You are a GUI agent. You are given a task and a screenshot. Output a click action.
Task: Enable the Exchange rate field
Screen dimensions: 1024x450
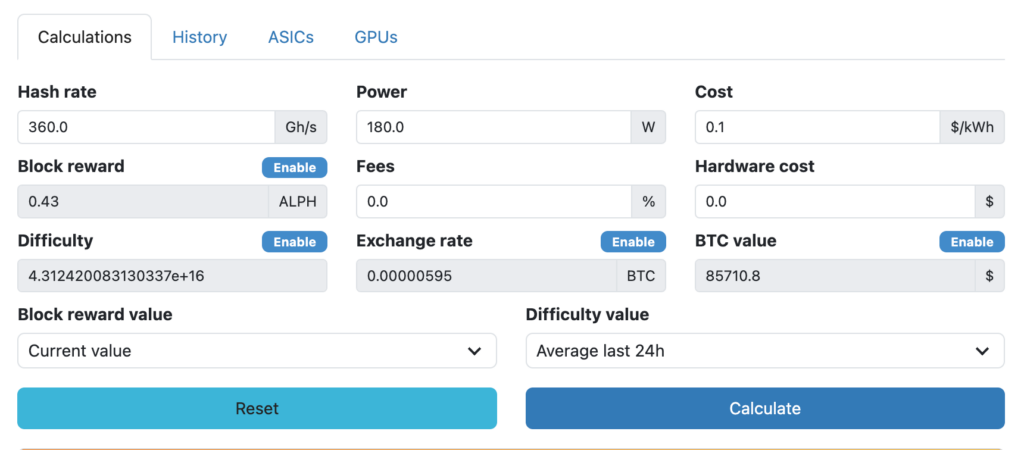point(633,242)
